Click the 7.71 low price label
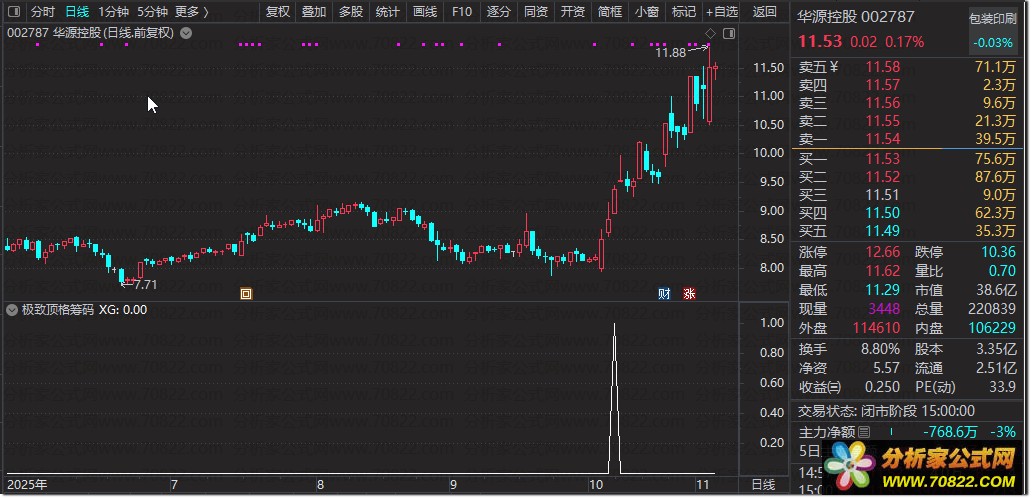Image resolution: width=1032 pixels, height=498 pixels. [x=145, y=285]
